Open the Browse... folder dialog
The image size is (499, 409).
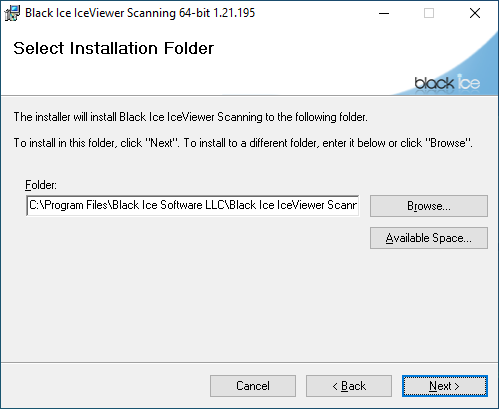pos(429,206)
